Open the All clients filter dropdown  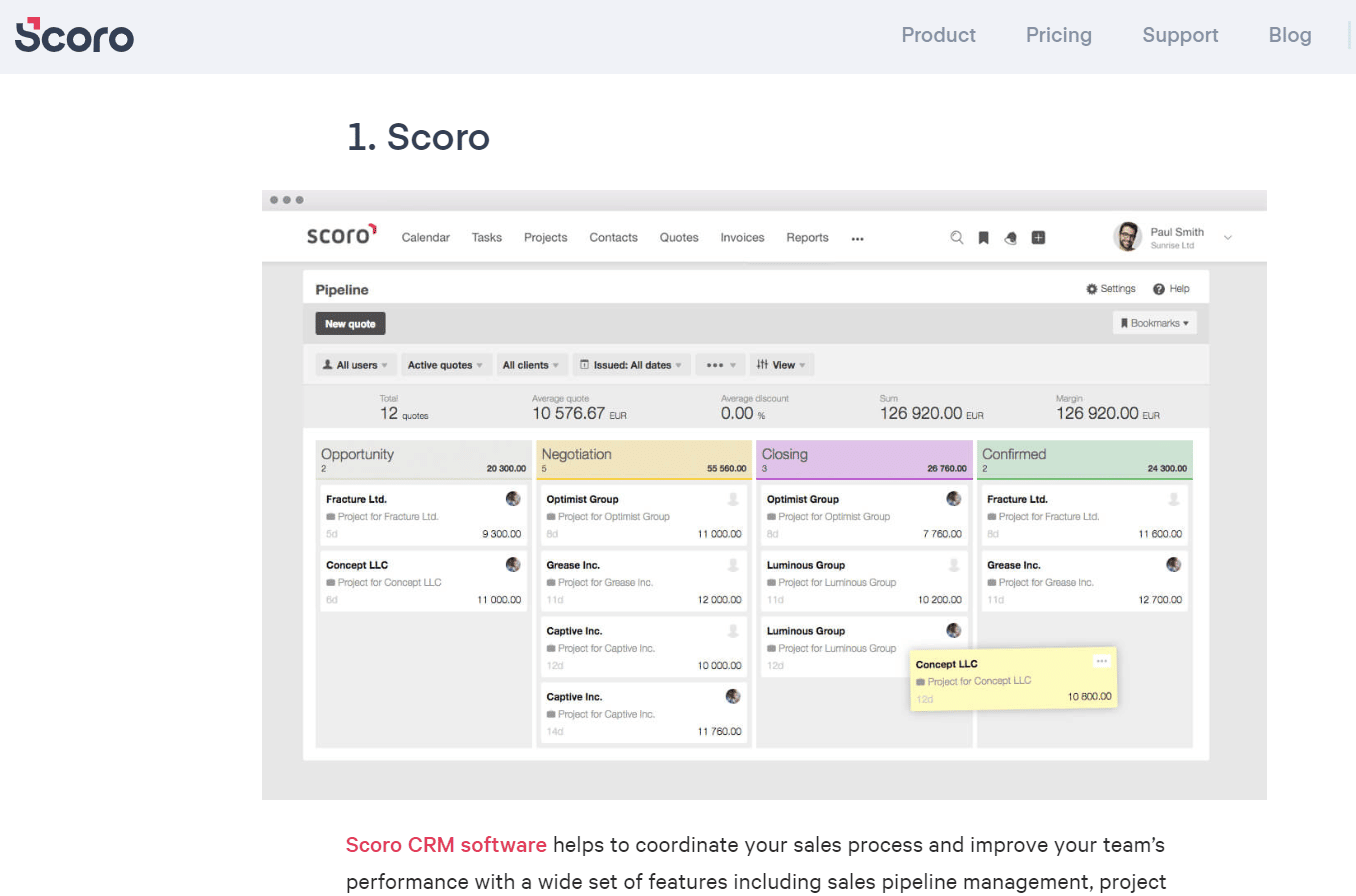pos(532,365)
